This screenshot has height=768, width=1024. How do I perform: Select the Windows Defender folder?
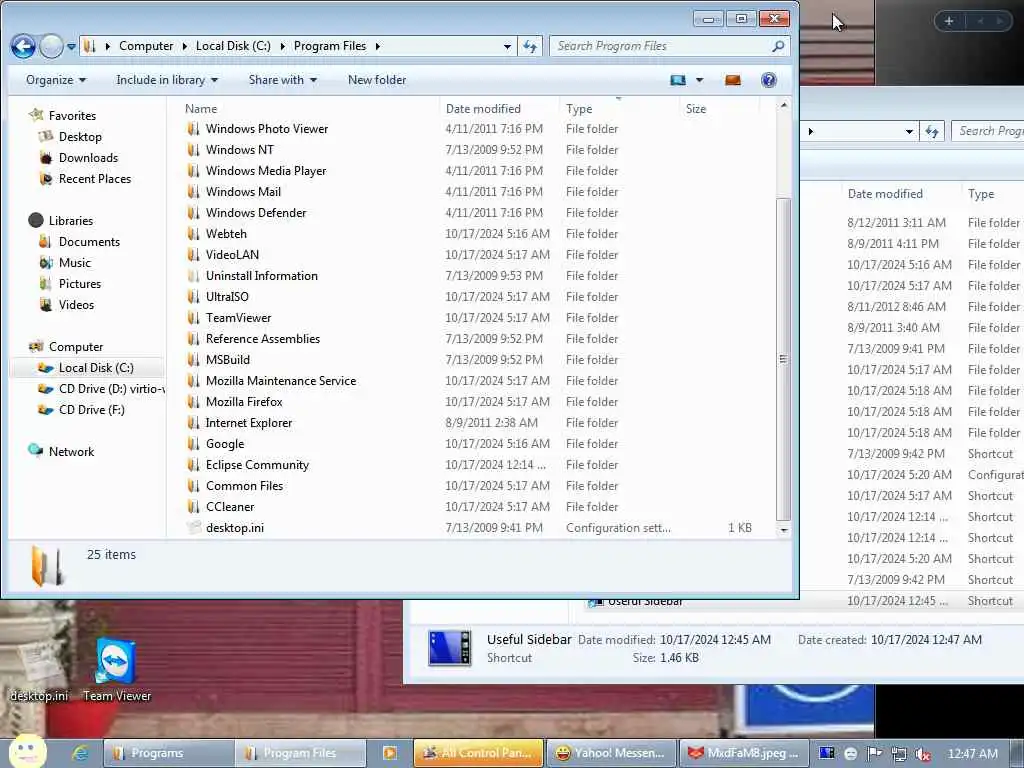click(x=256, y=212)
